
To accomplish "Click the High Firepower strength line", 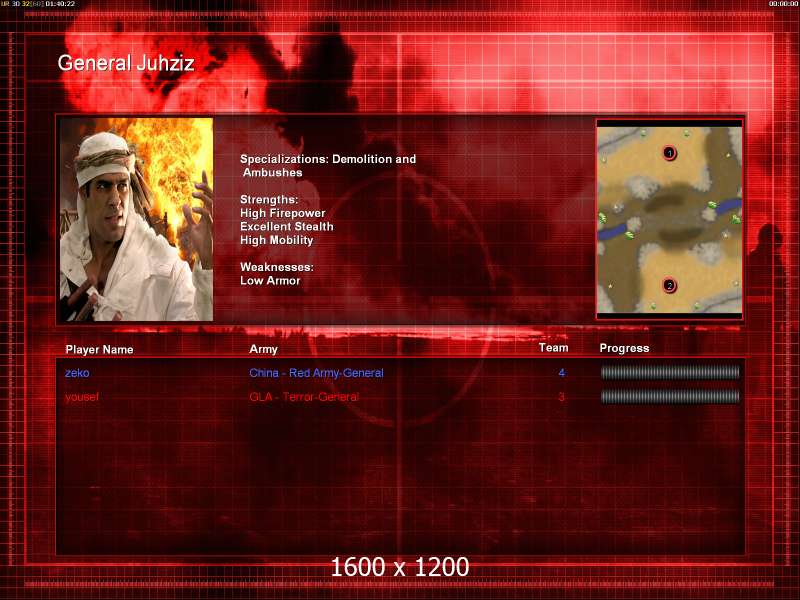I will (x=283, y=213).
